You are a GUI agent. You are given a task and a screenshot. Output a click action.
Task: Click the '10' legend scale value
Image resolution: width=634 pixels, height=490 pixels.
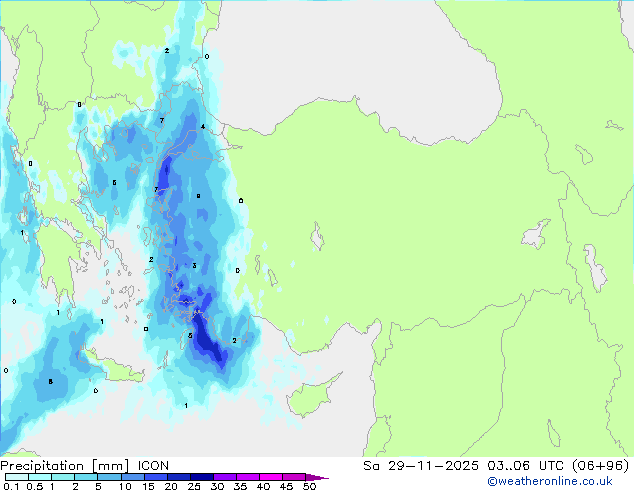tap(125, 486)
